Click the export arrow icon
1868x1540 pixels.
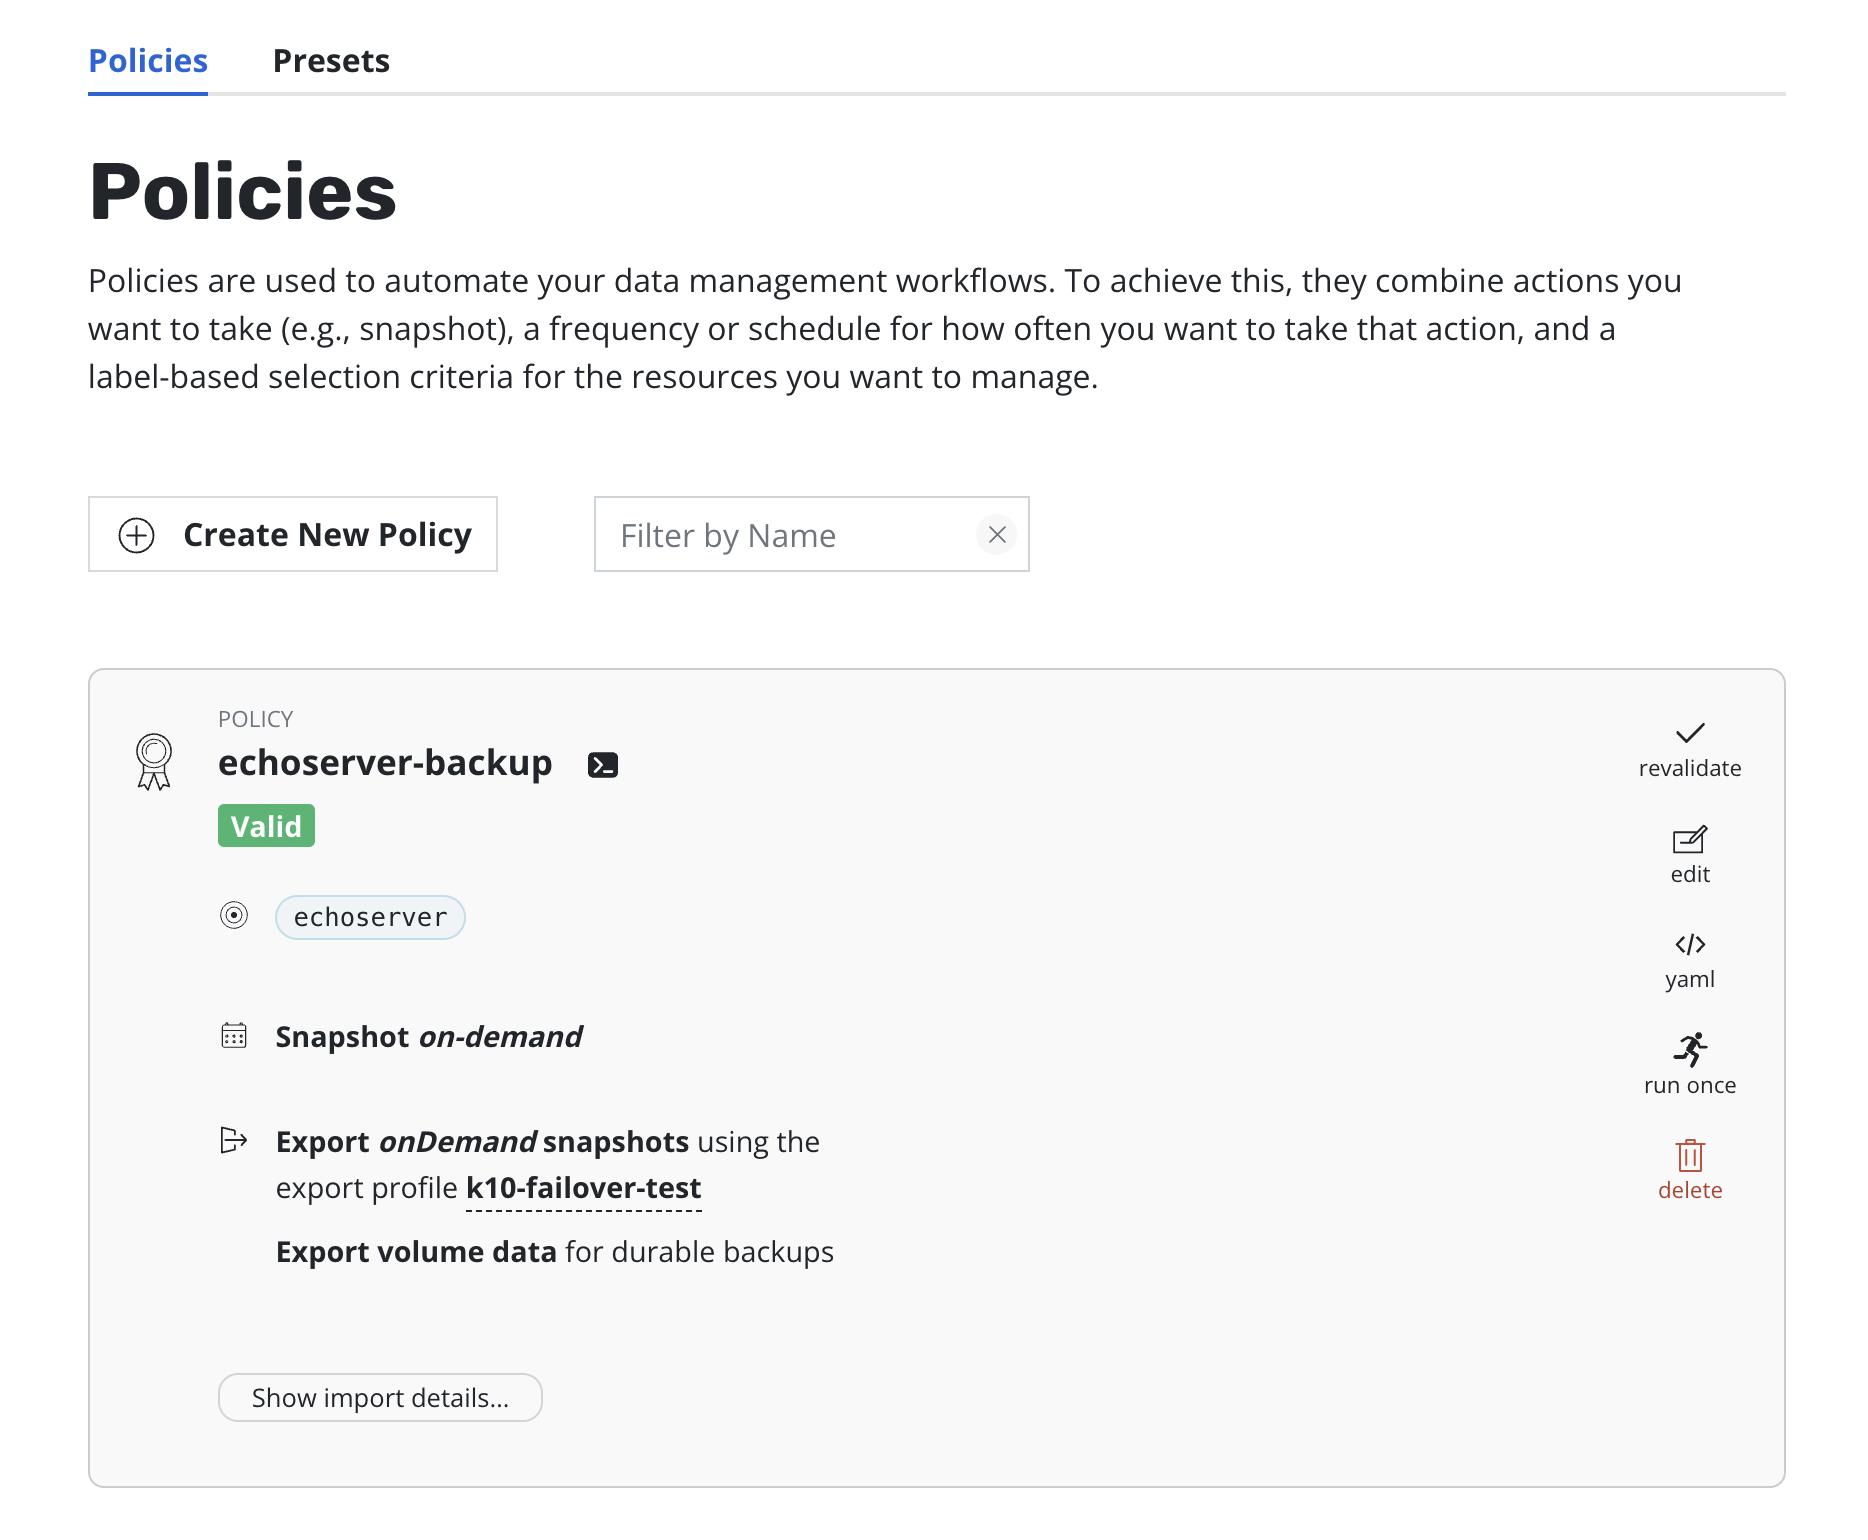coord(234,1140)
